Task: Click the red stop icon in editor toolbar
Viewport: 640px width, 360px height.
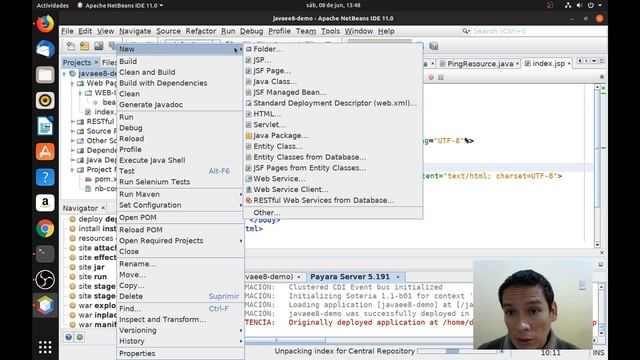Action: click(431, 77)
